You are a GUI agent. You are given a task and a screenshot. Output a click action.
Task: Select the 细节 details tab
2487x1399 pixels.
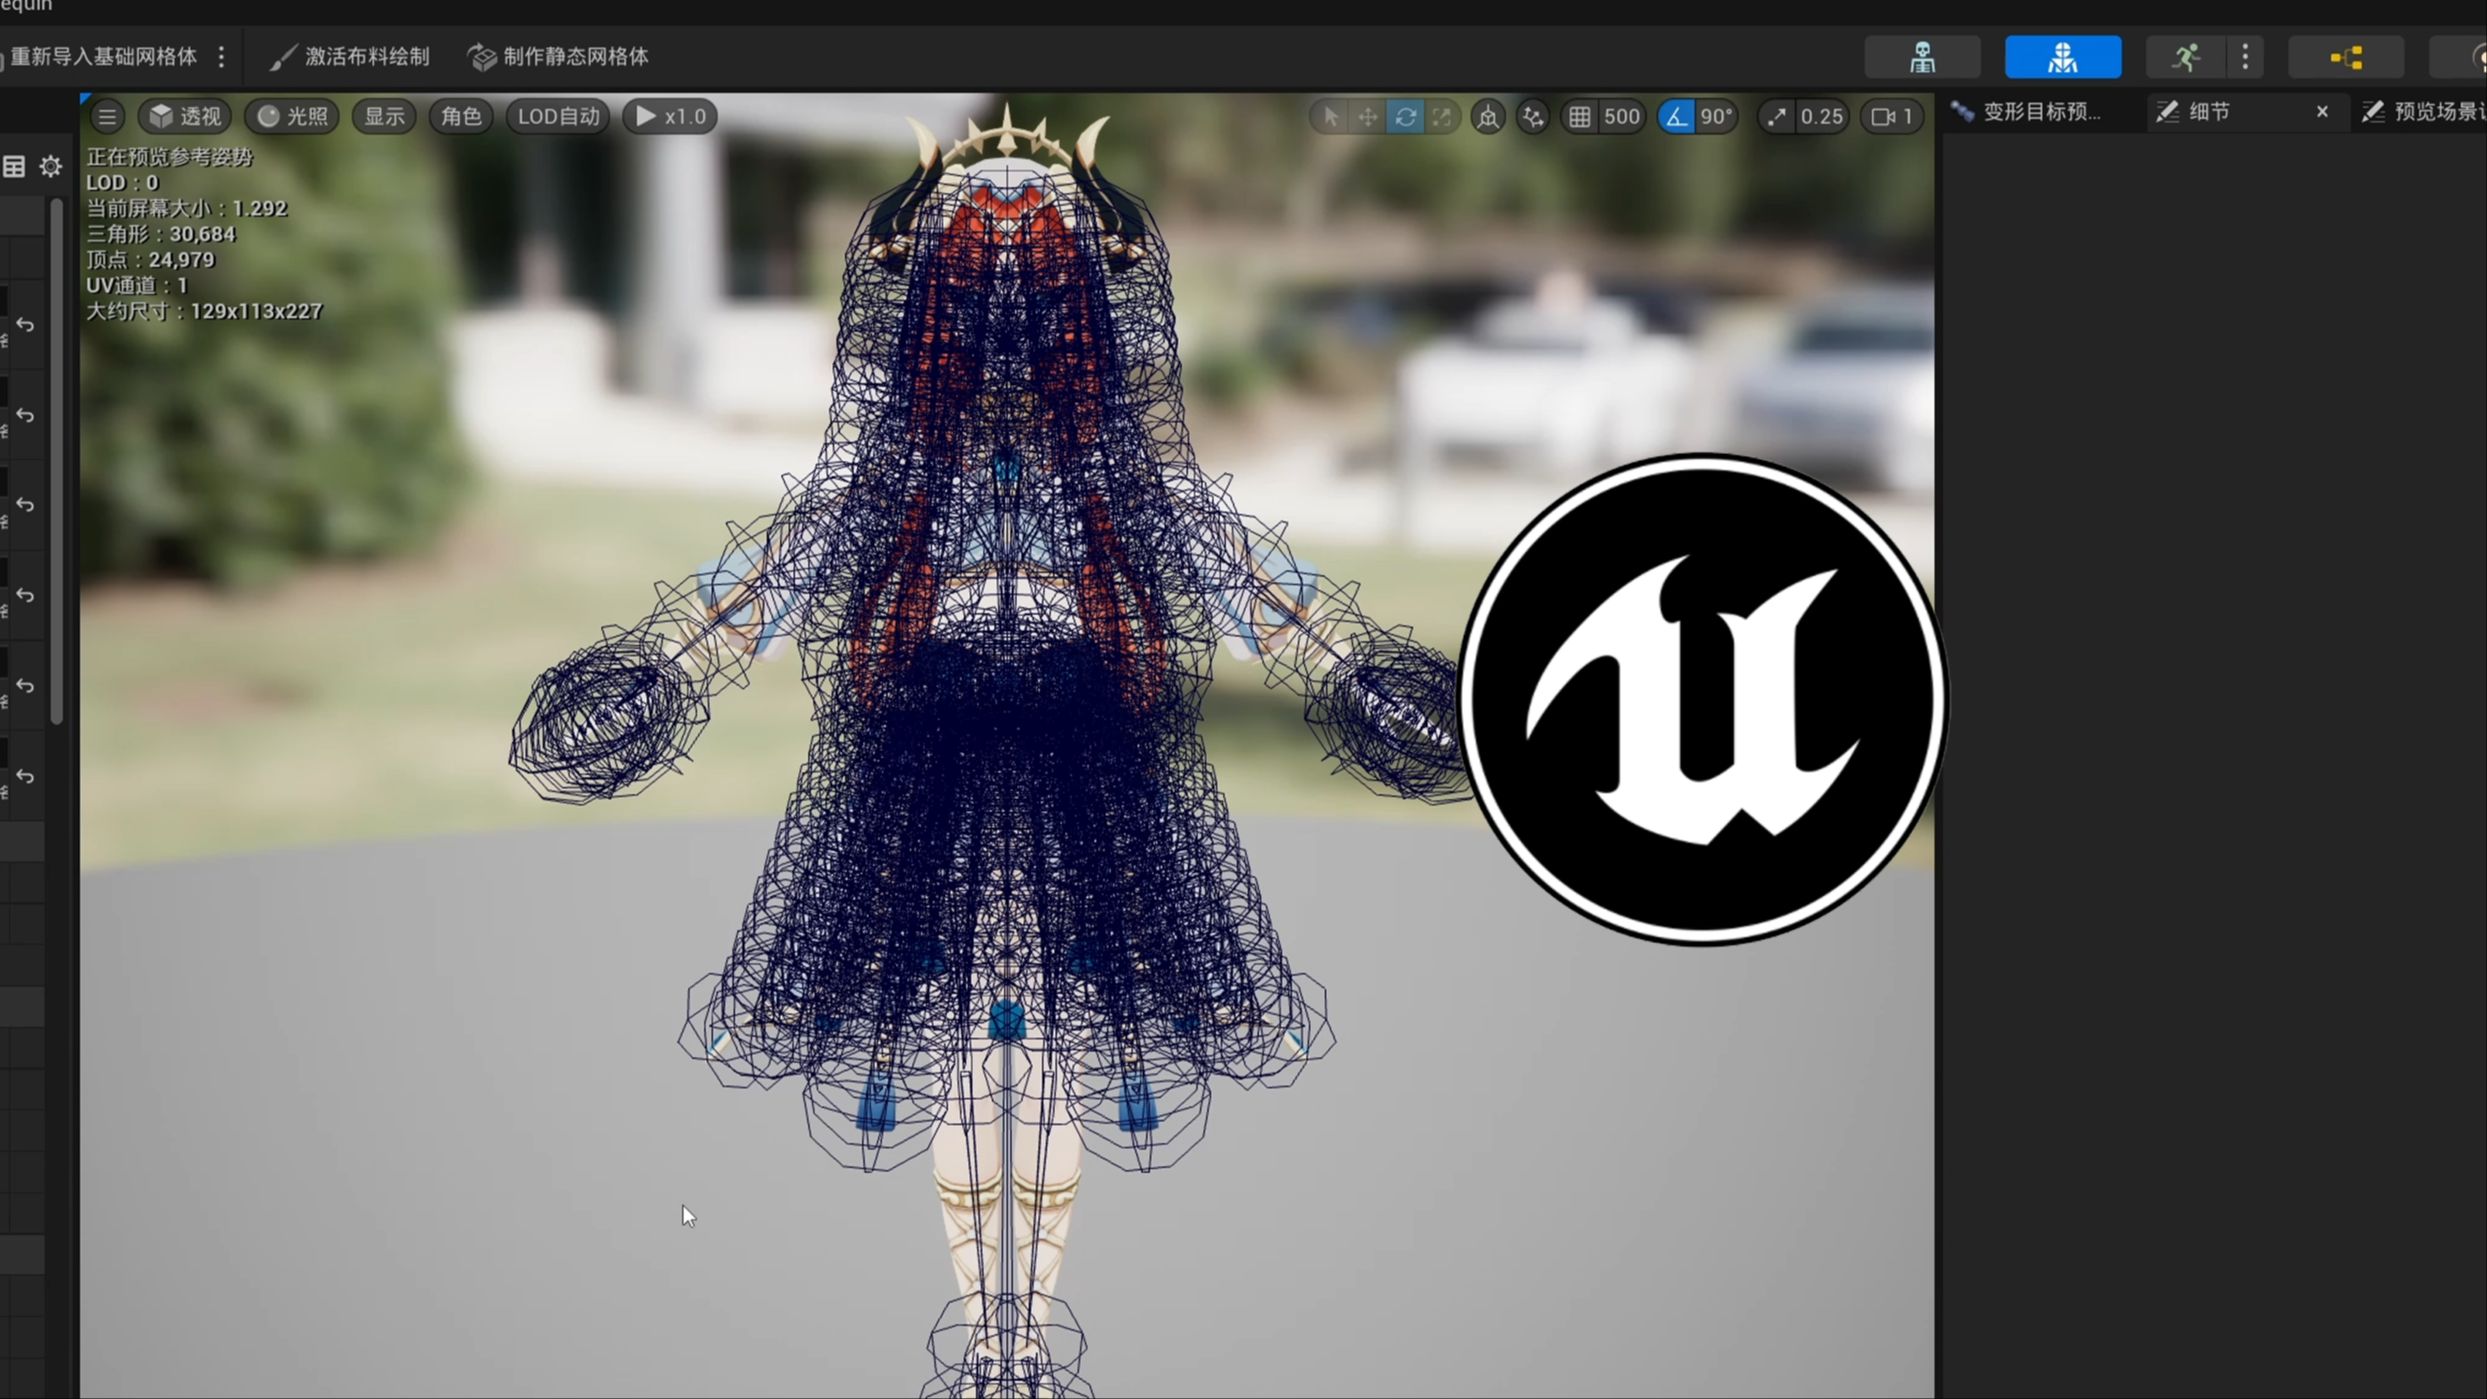2210,112
